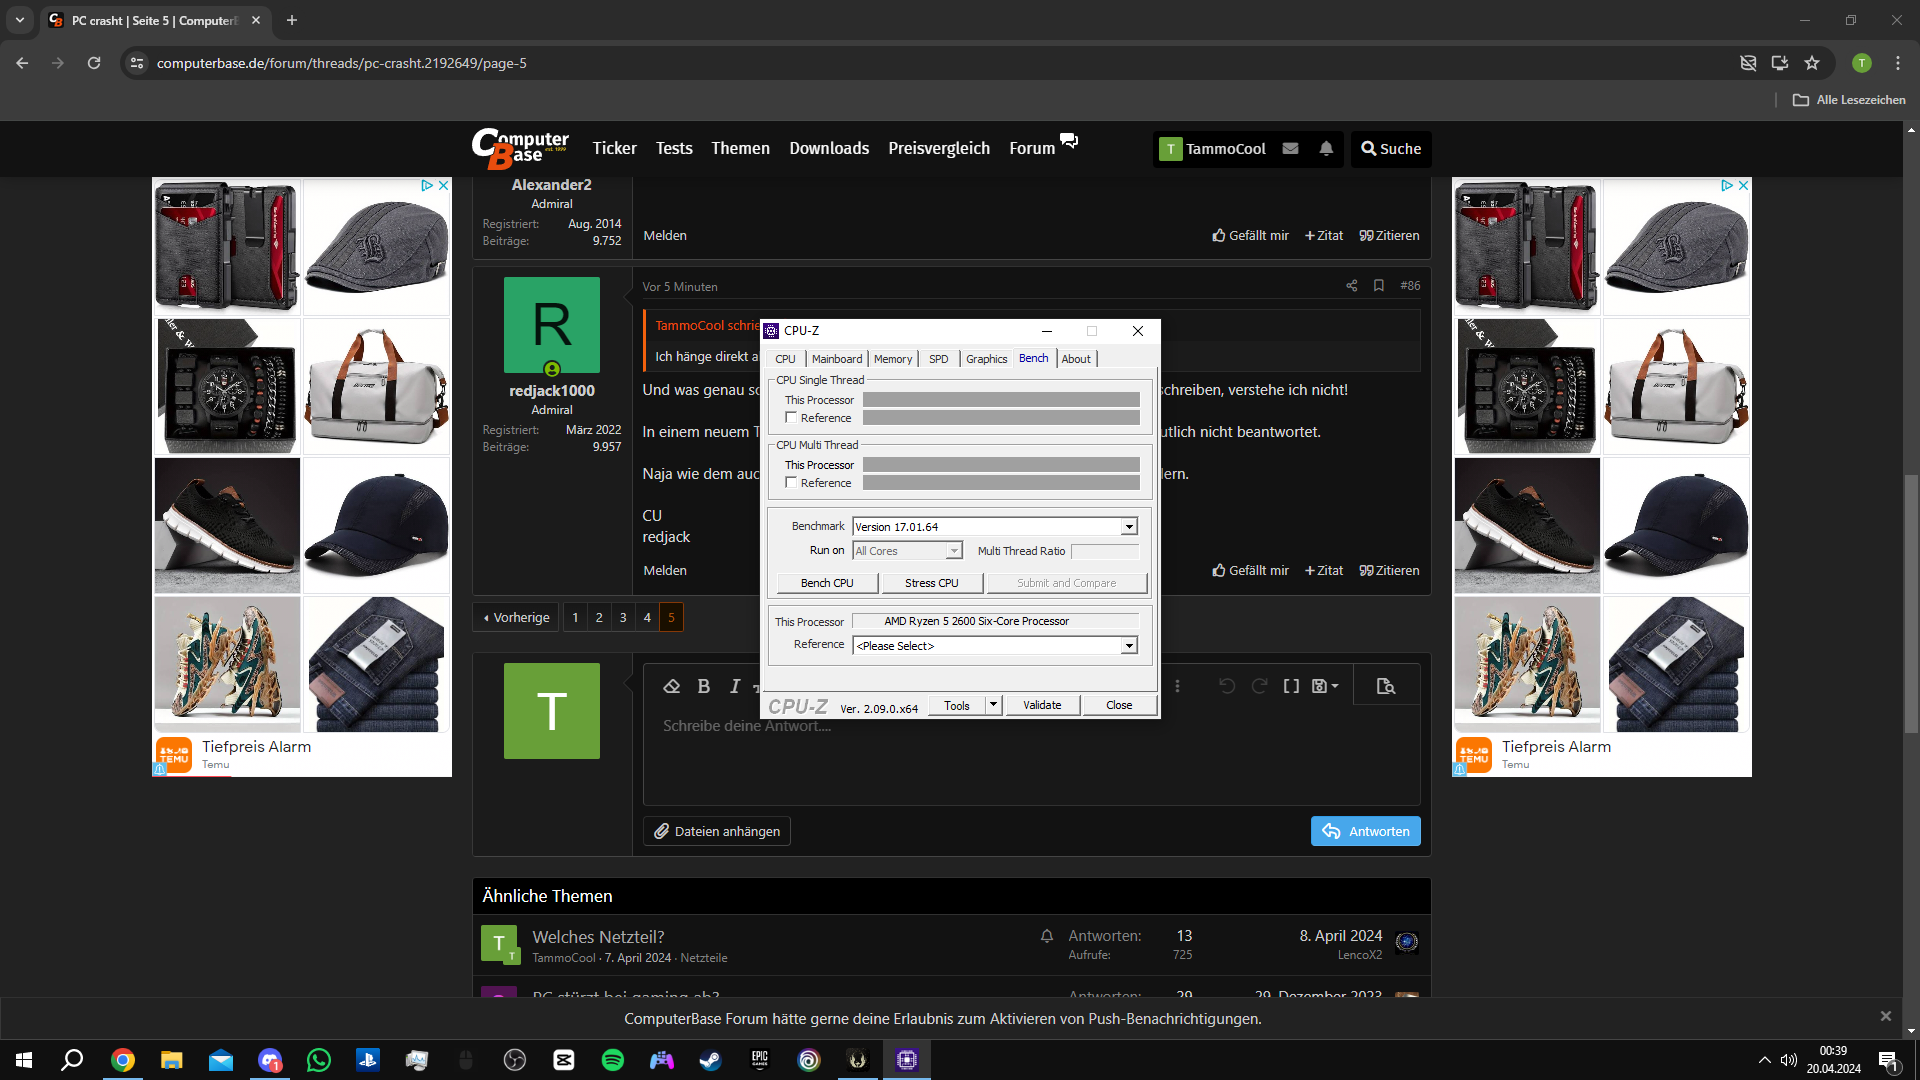Open the About tab in CPU-Z

pyautogui.click(x=1076, y=359)
